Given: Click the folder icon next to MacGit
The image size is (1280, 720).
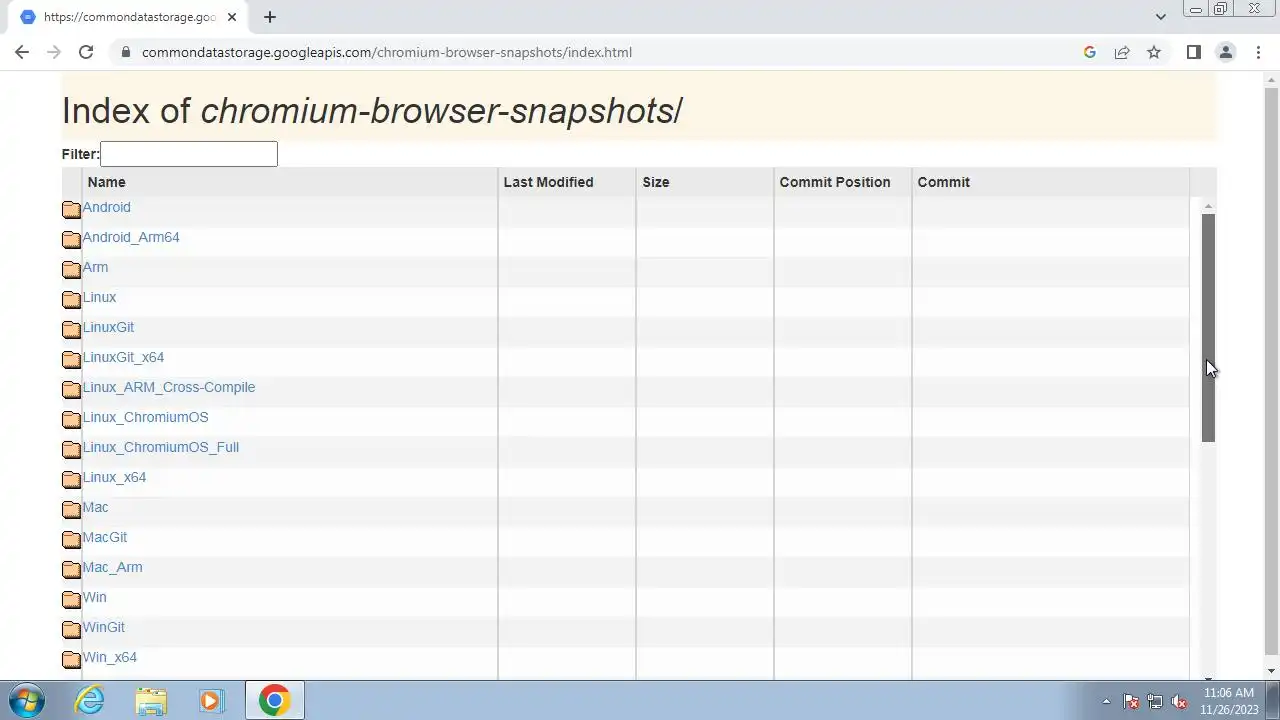Looking at the screenshot, I should pyautogui.click(x=71, y=539).
